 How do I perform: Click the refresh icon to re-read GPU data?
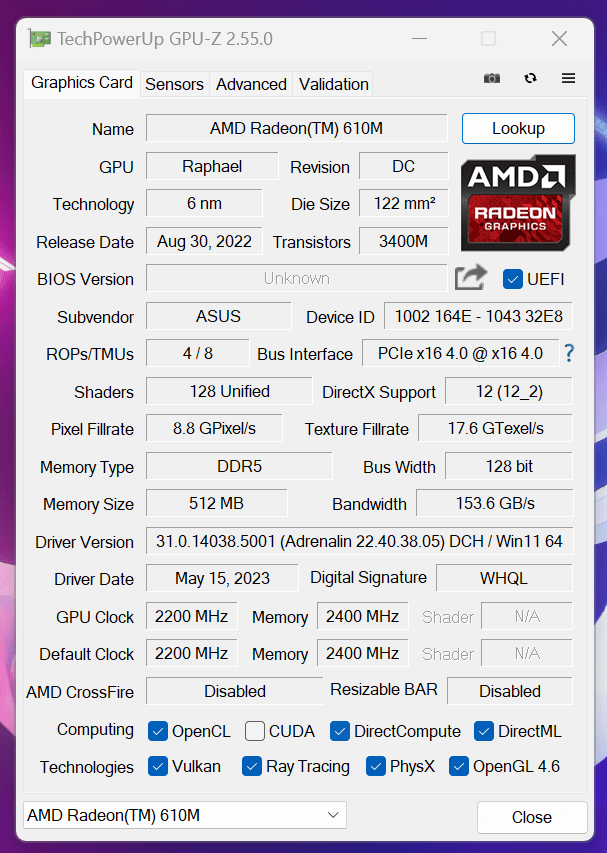point(530,78)
